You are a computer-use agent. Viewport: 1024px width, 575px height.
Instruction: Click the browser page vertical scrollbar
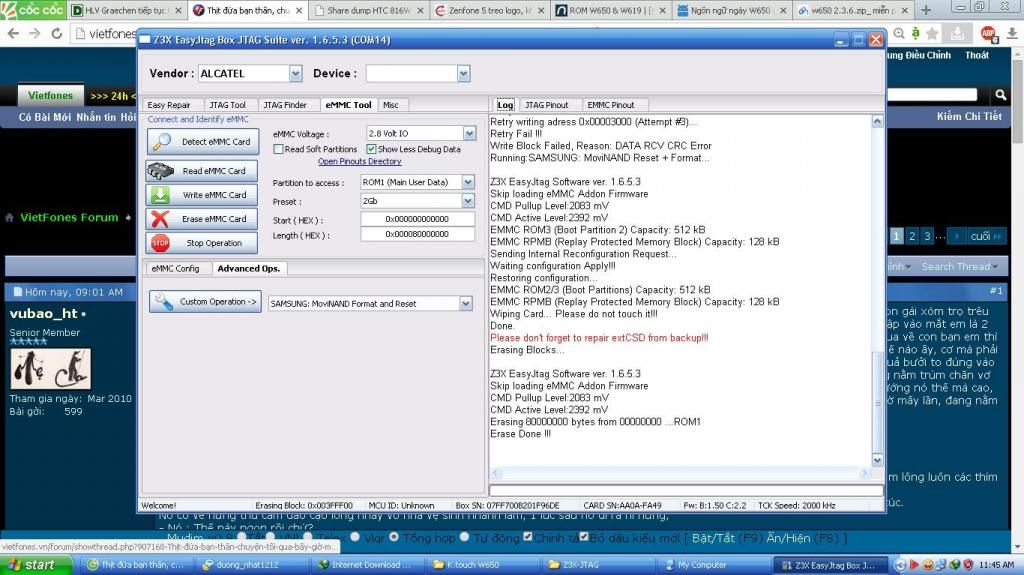[1017, 301]
